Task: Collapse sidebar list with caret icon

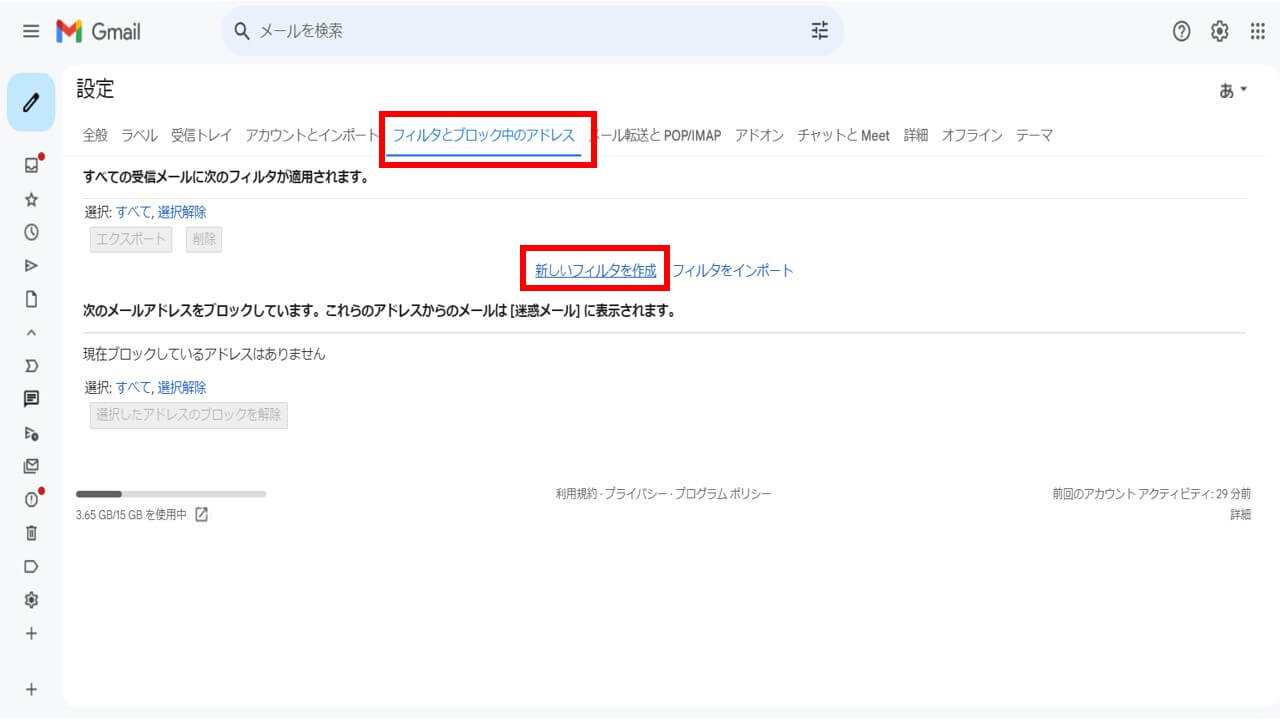Action: tap(31, 332)
